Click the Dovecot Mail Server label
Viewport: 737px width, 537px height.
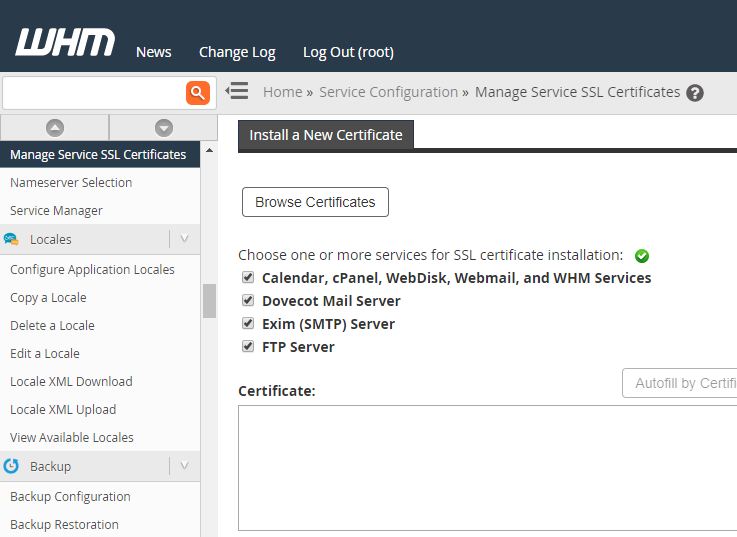pyautogui.click(x=331, y=301)
